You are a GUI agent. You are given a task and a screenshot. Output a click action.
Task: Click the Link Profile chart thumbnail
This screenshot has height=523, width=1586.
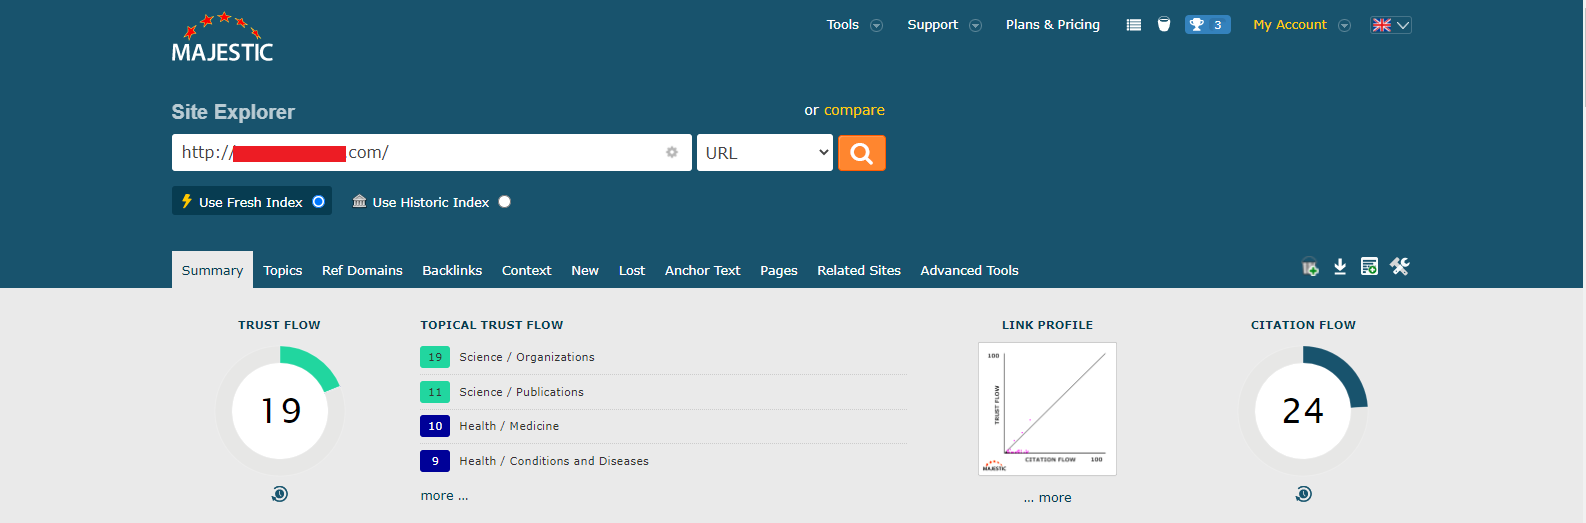[1047, 409]
